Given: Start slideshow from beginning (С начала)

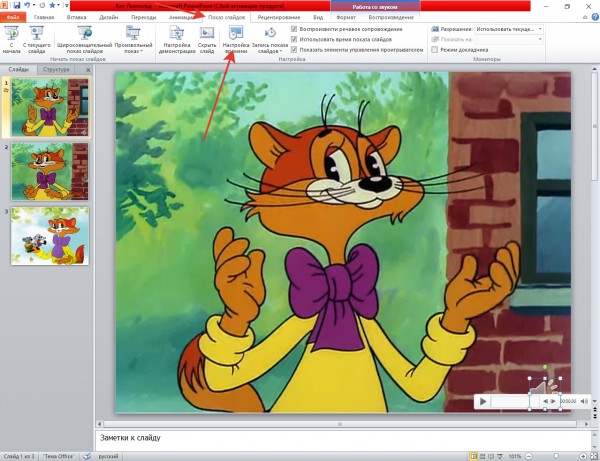Looking at the screenshot, I should tap(11, 40).
